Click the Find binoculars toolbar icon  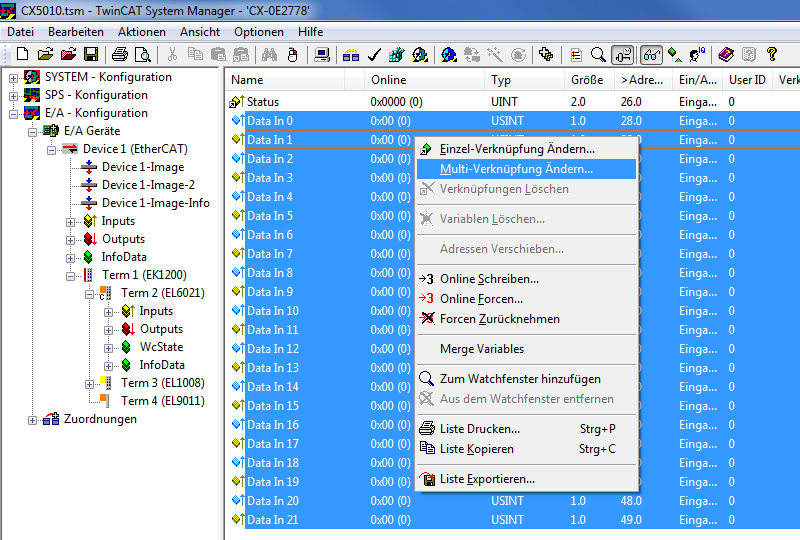click(269, 54)
